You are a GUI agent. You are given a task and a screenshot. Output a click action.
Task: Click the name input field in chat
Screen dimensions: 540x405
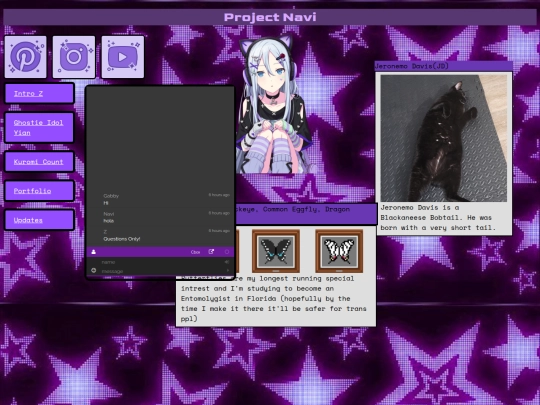click(162, 262)
